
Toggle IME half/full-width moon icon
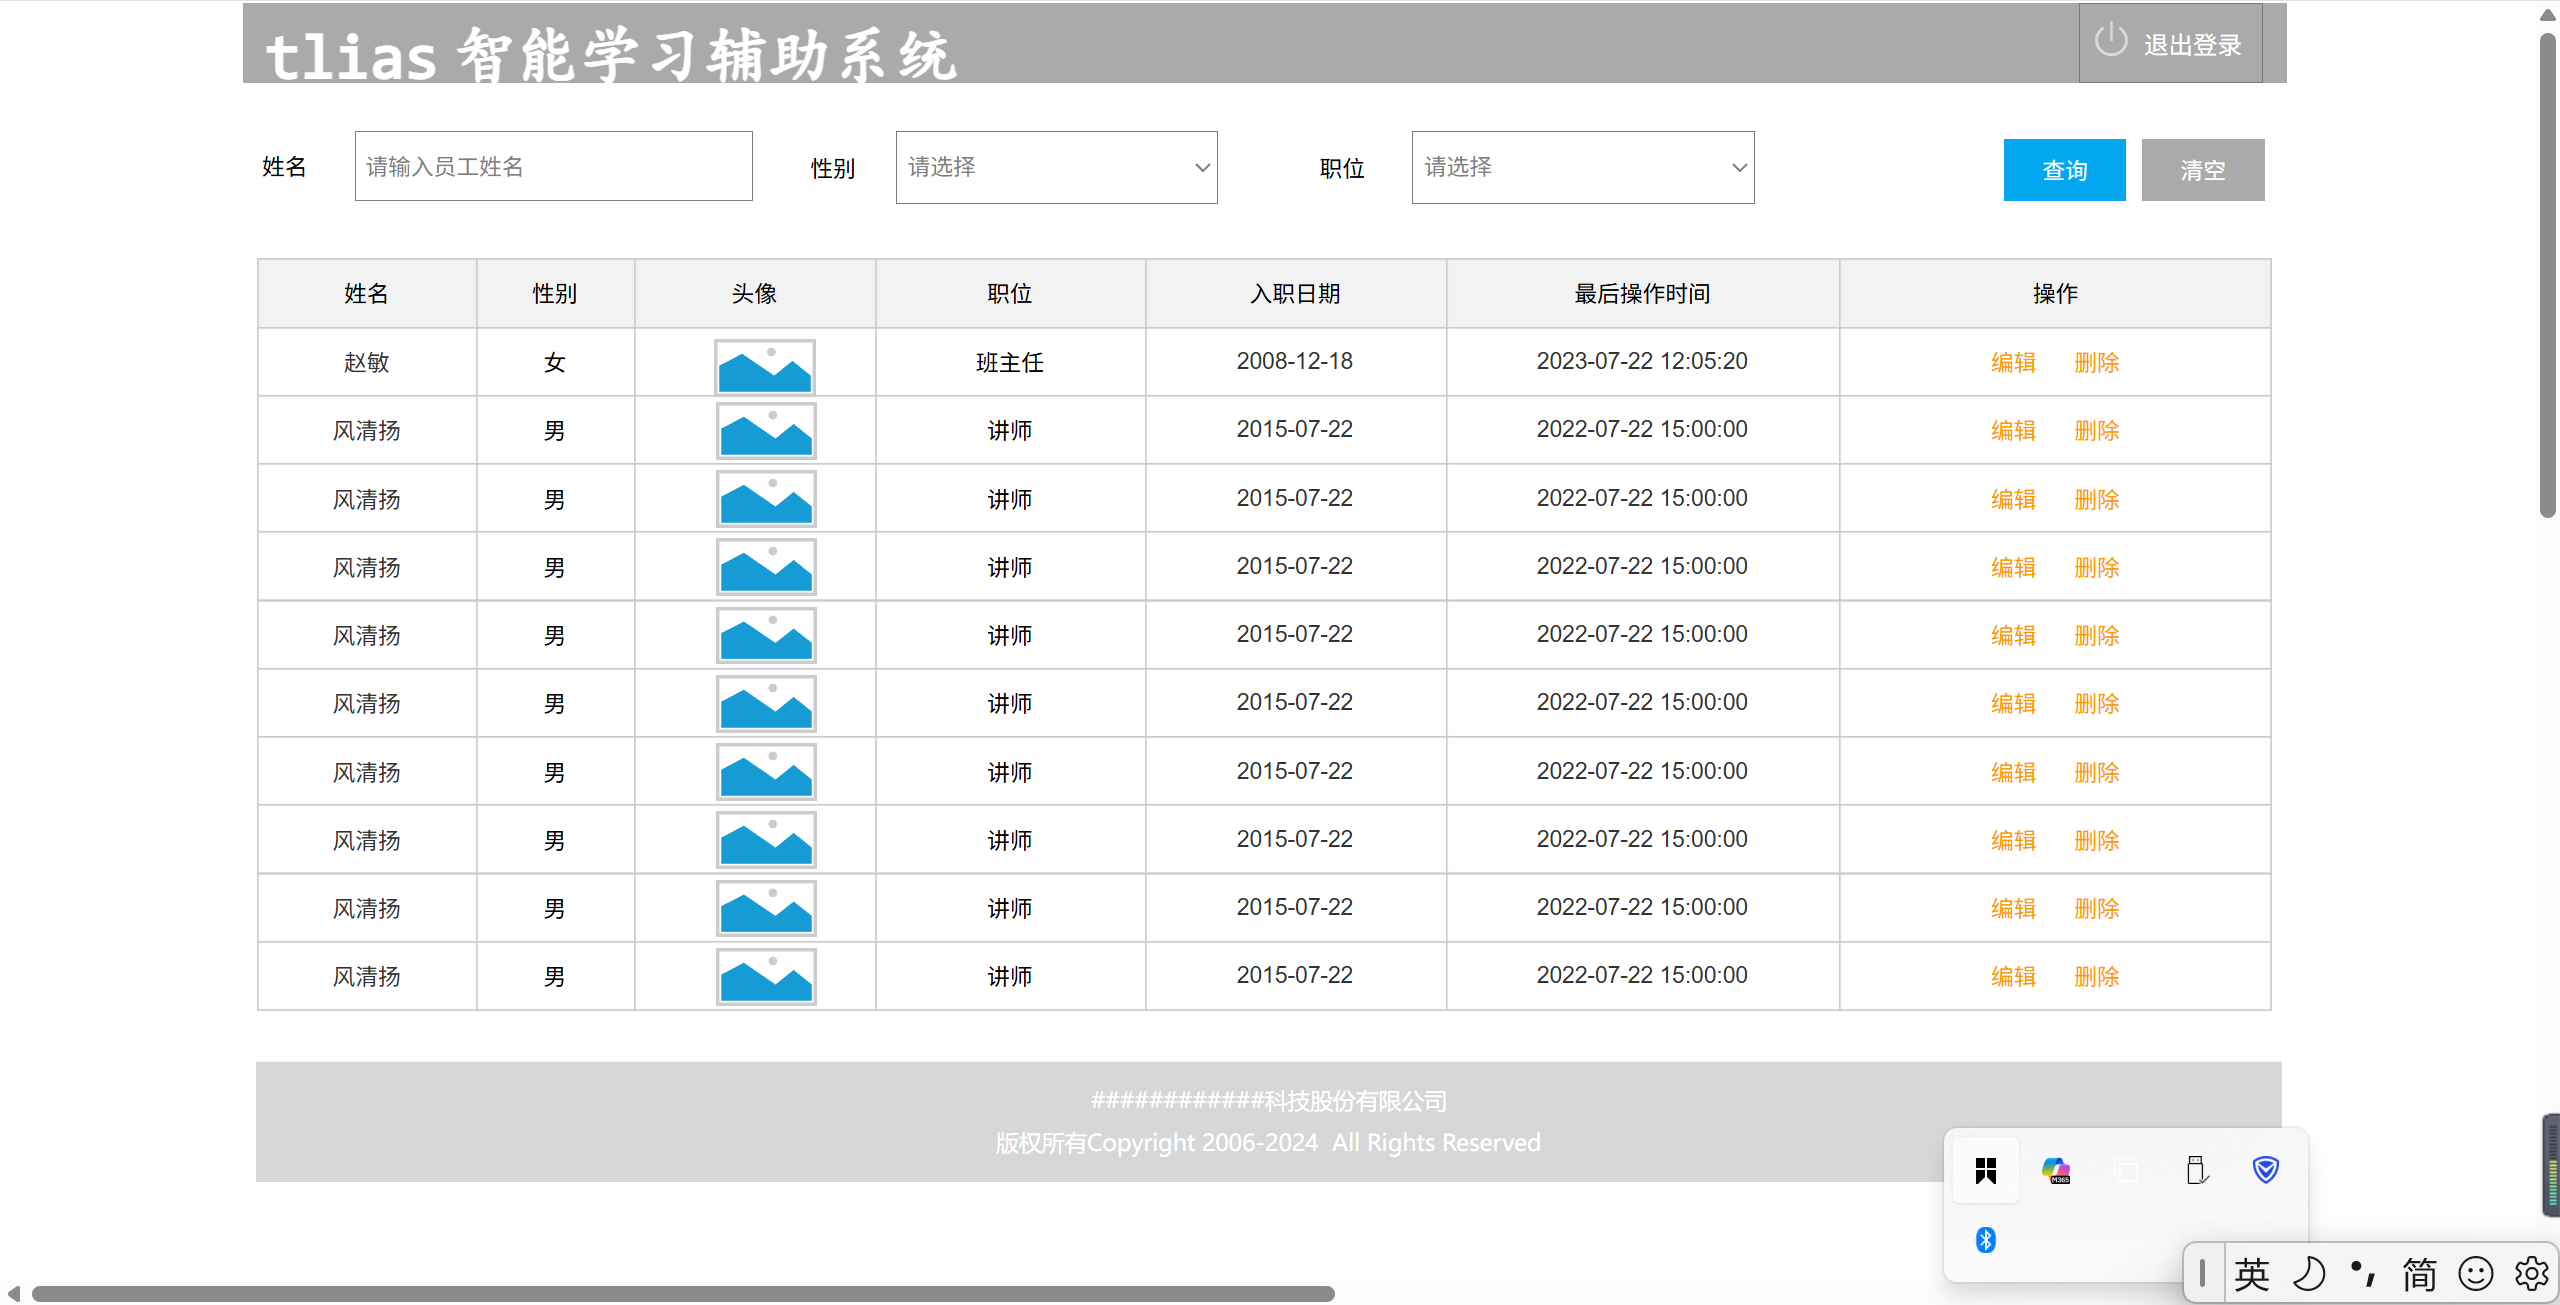coord(2309,1274)
